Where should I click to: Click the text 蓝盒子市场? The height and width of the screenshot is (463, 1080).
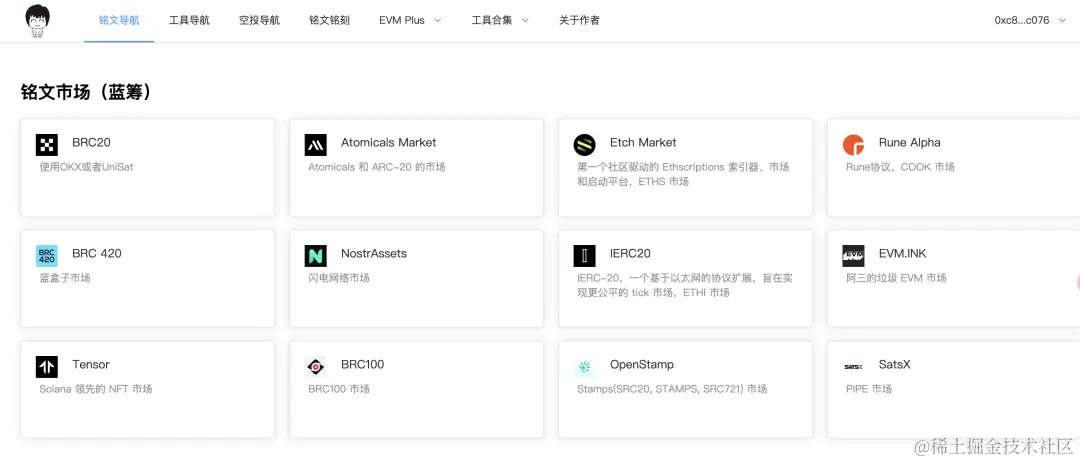pyautogui.click(x=65, y=278)
